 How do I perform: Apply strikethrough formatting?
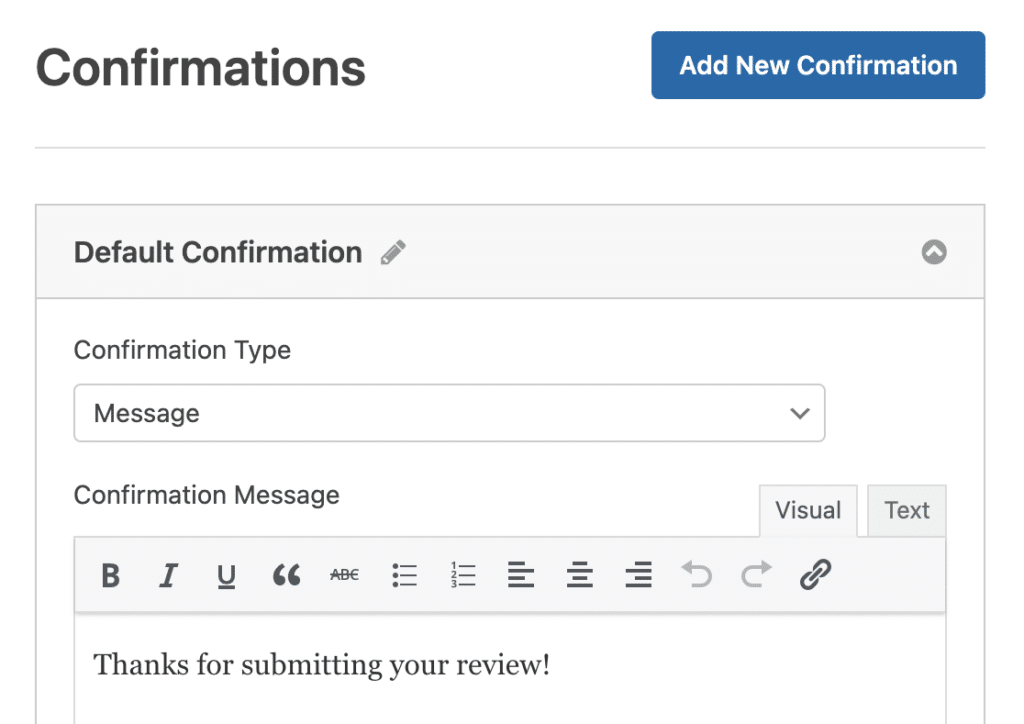pyautogui.click(x=343, y=575)
